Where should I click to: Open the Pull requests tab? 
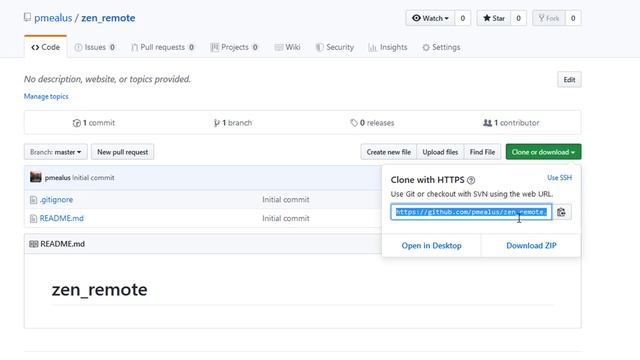[162, 47]
